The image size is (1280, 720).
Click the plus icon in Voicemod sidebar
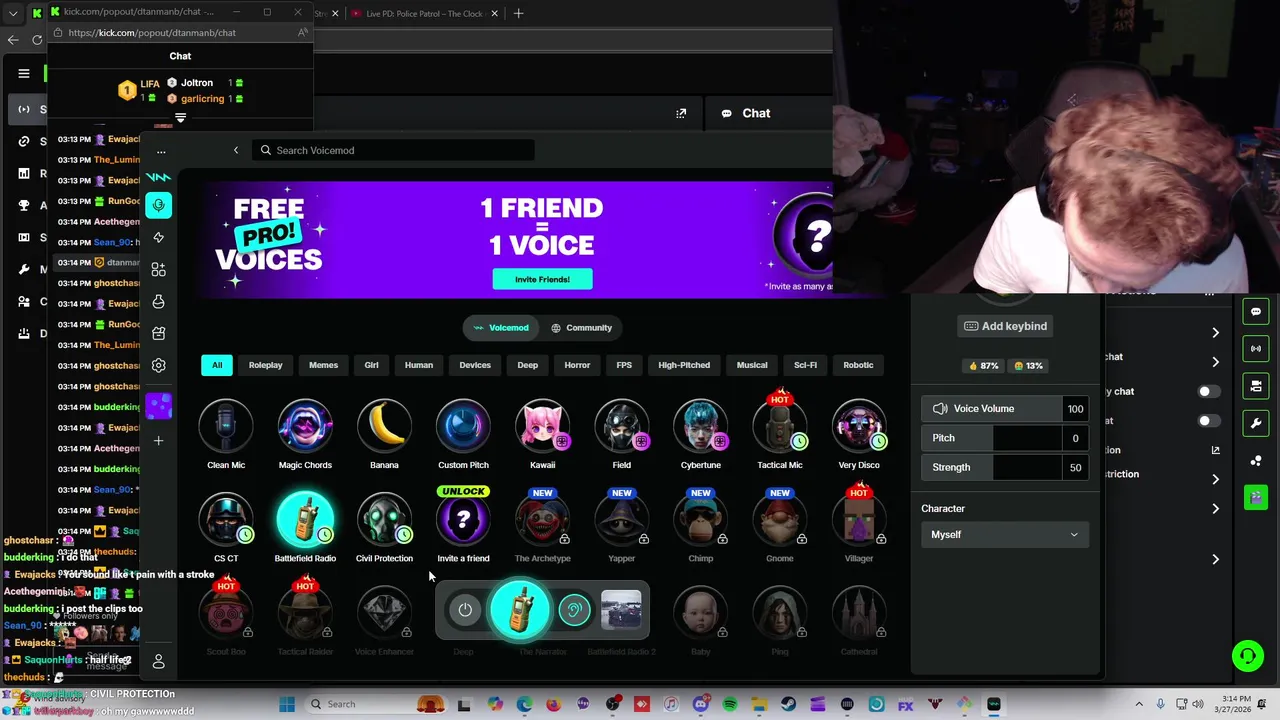click(159, 440)
